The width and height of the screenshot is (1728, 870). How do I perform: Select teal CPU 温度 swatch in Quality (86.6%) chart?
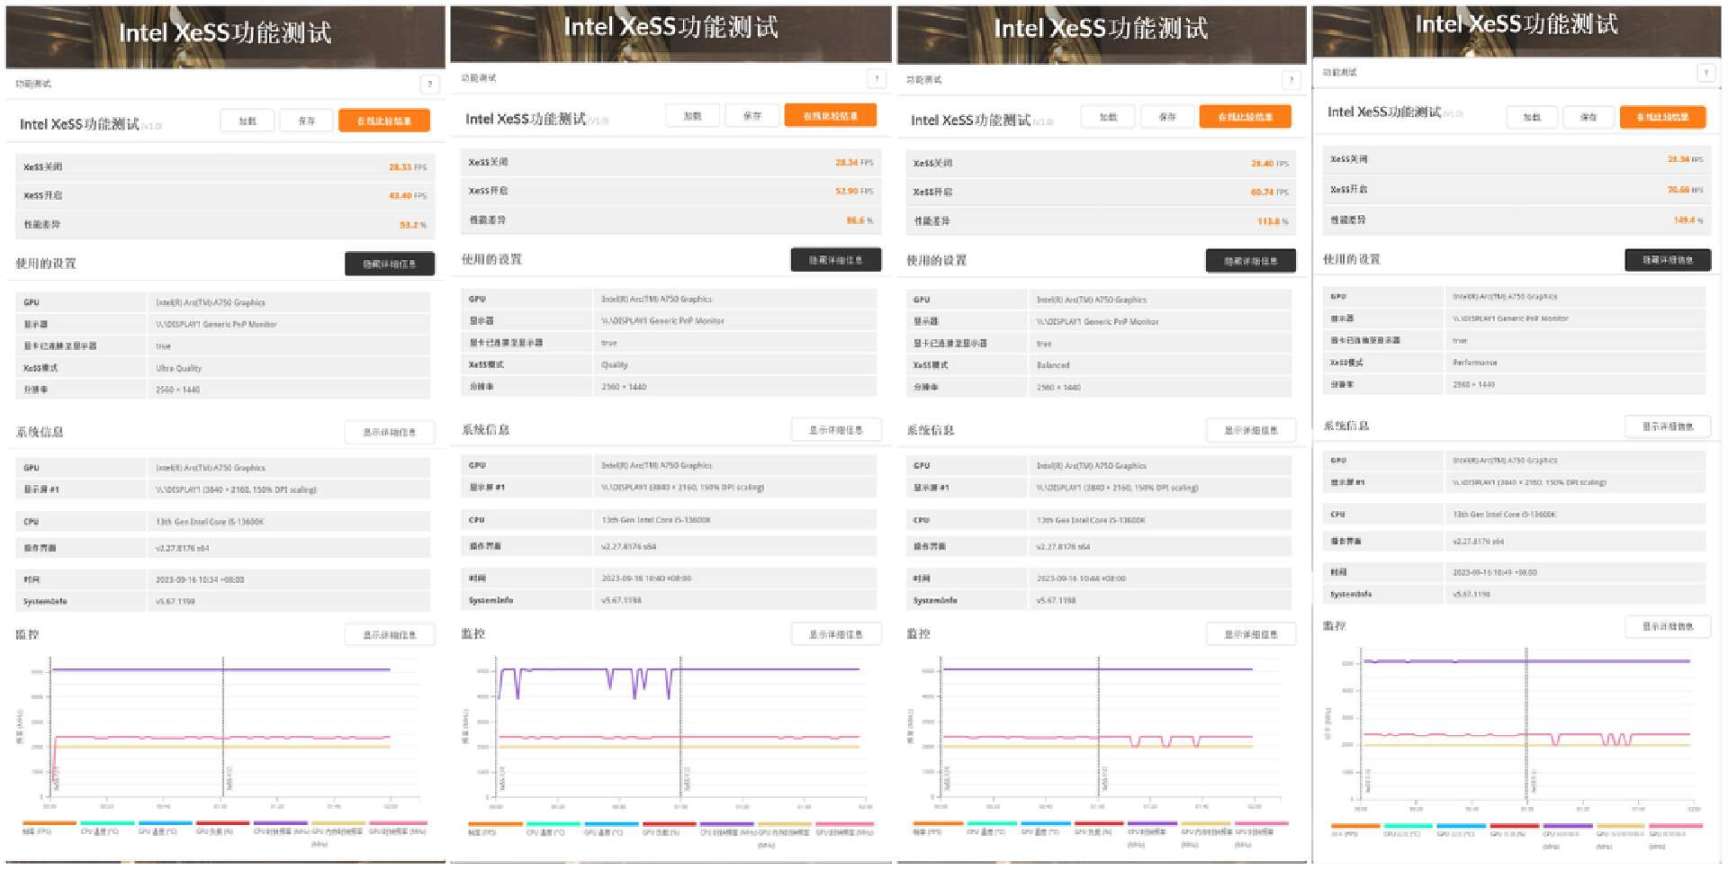pyautogui.click(x=553, y=825)
